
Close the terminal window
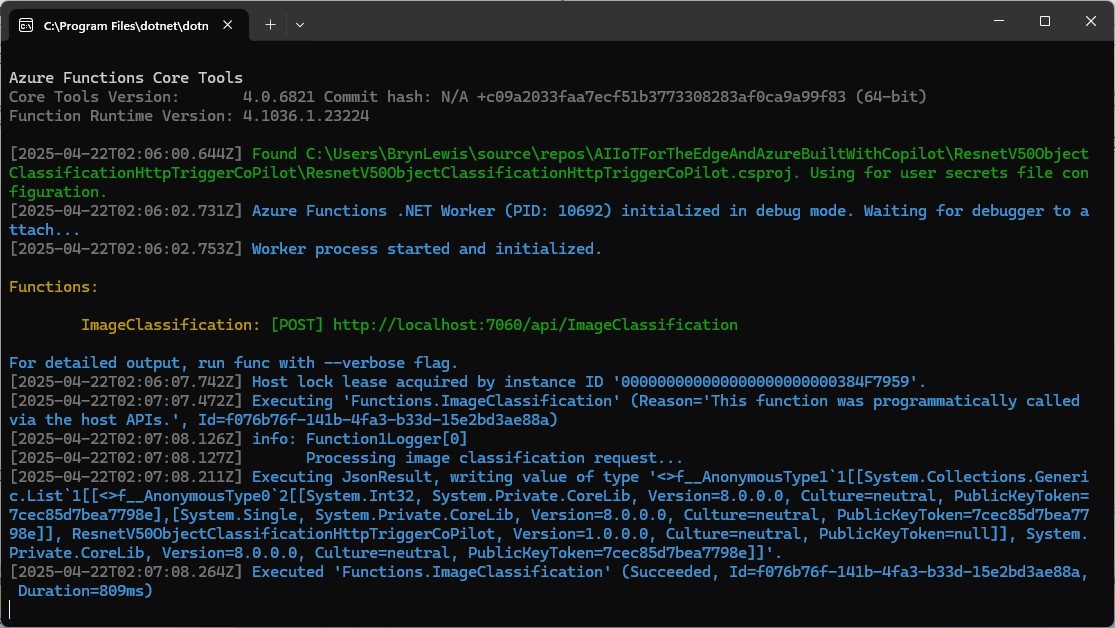(1088, 21)
